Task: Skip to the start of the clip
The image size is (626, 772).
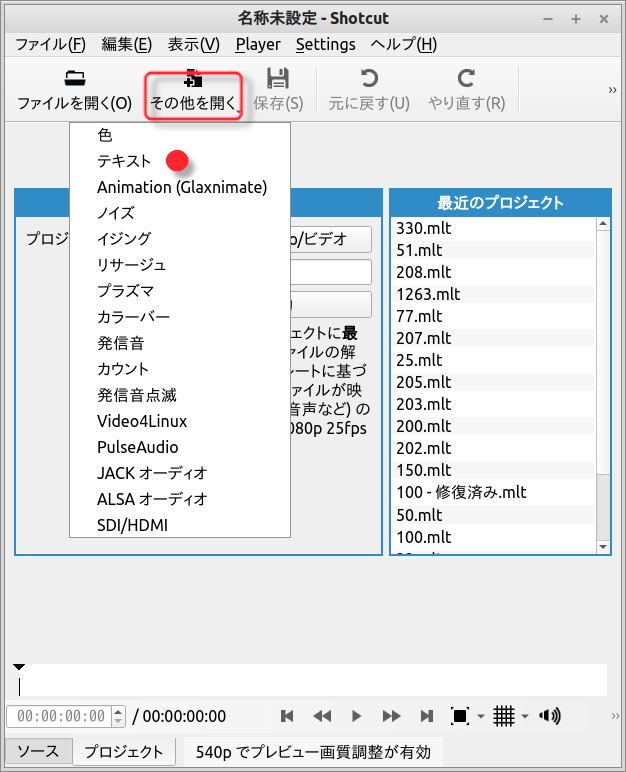Action: [287, 716]
